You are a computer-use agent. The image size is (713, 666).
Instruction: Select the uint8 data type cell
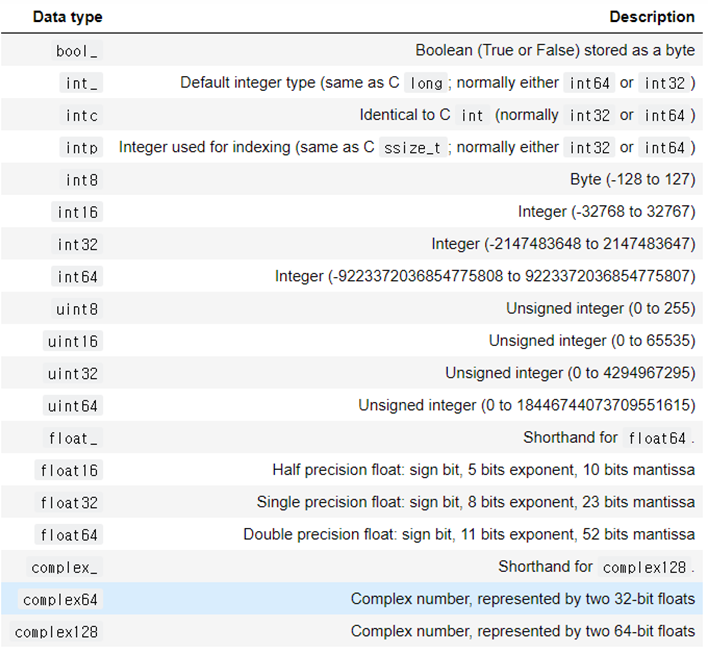point(77,309)
